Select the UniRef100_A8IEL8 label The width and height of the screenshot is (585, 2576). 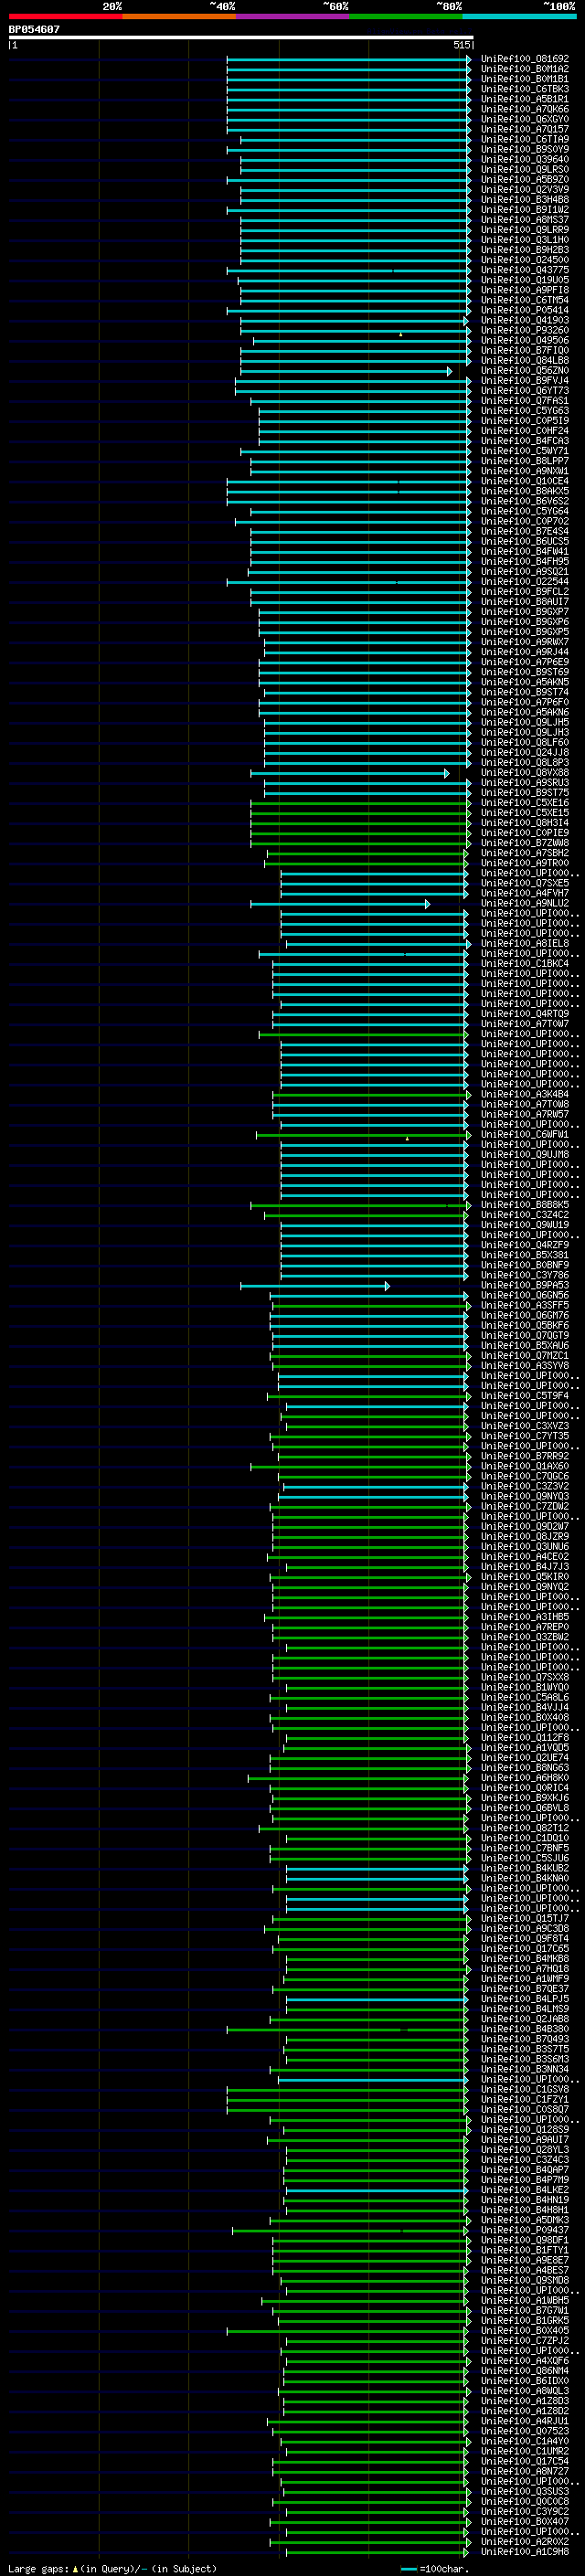[524, 943]
